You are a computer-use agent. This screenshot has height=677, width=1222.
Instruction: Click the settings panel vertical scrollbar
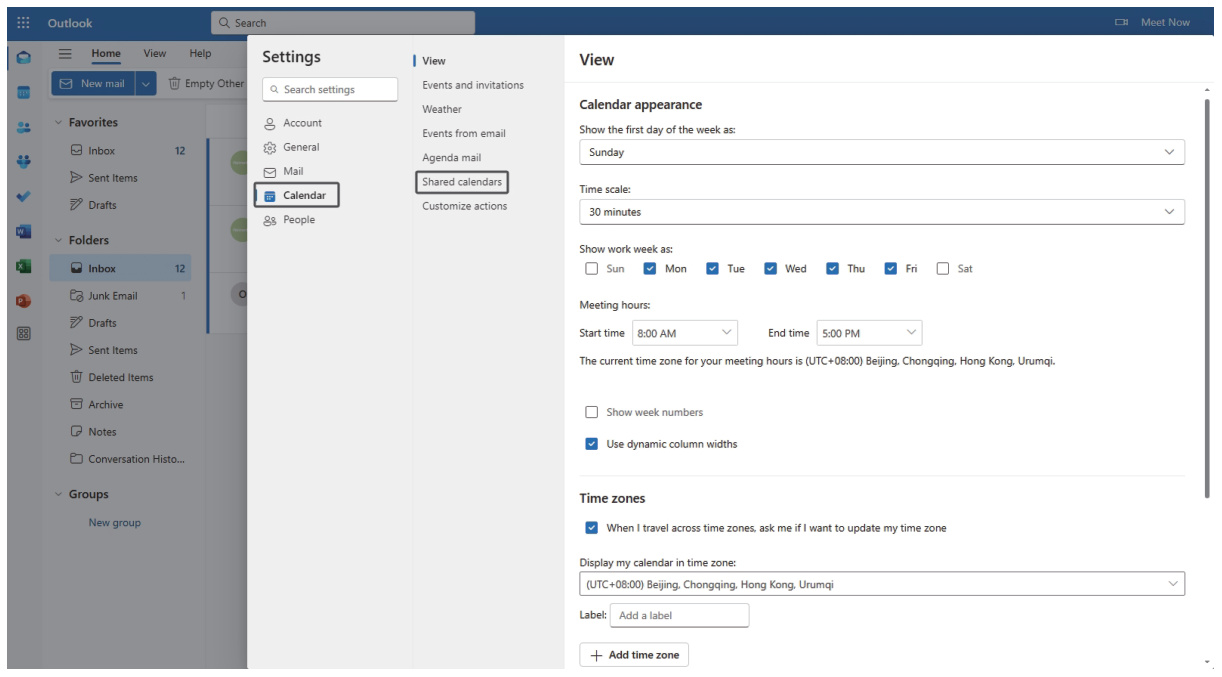pyautogui.click(x=1207, y=290)
